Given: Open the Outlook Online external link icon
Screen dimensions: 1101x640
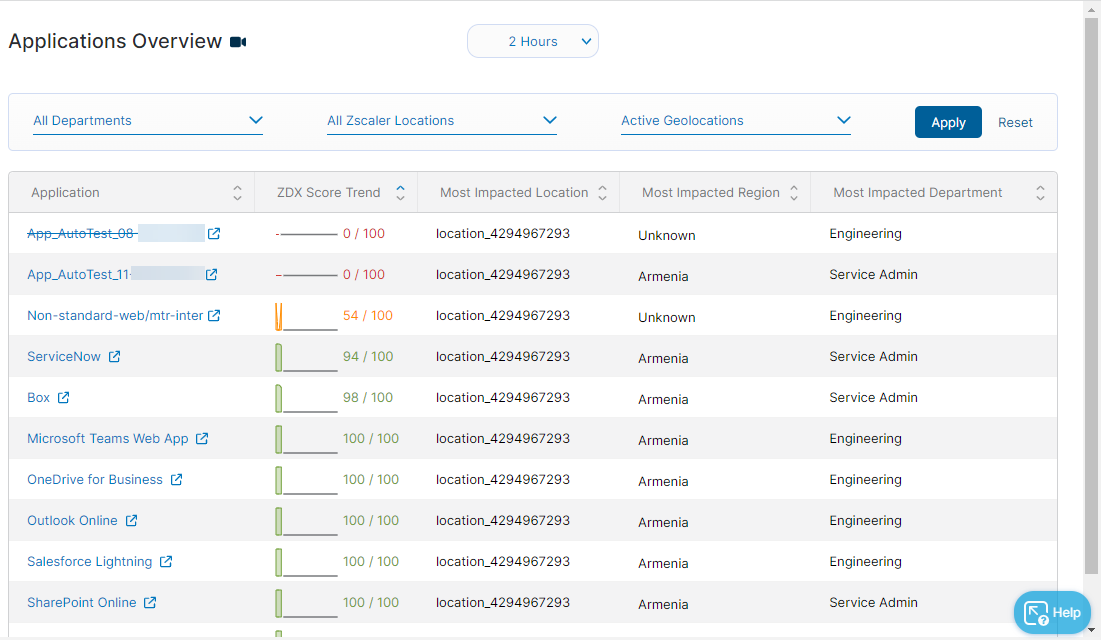Looking at the screenshot, I should 131,521.
